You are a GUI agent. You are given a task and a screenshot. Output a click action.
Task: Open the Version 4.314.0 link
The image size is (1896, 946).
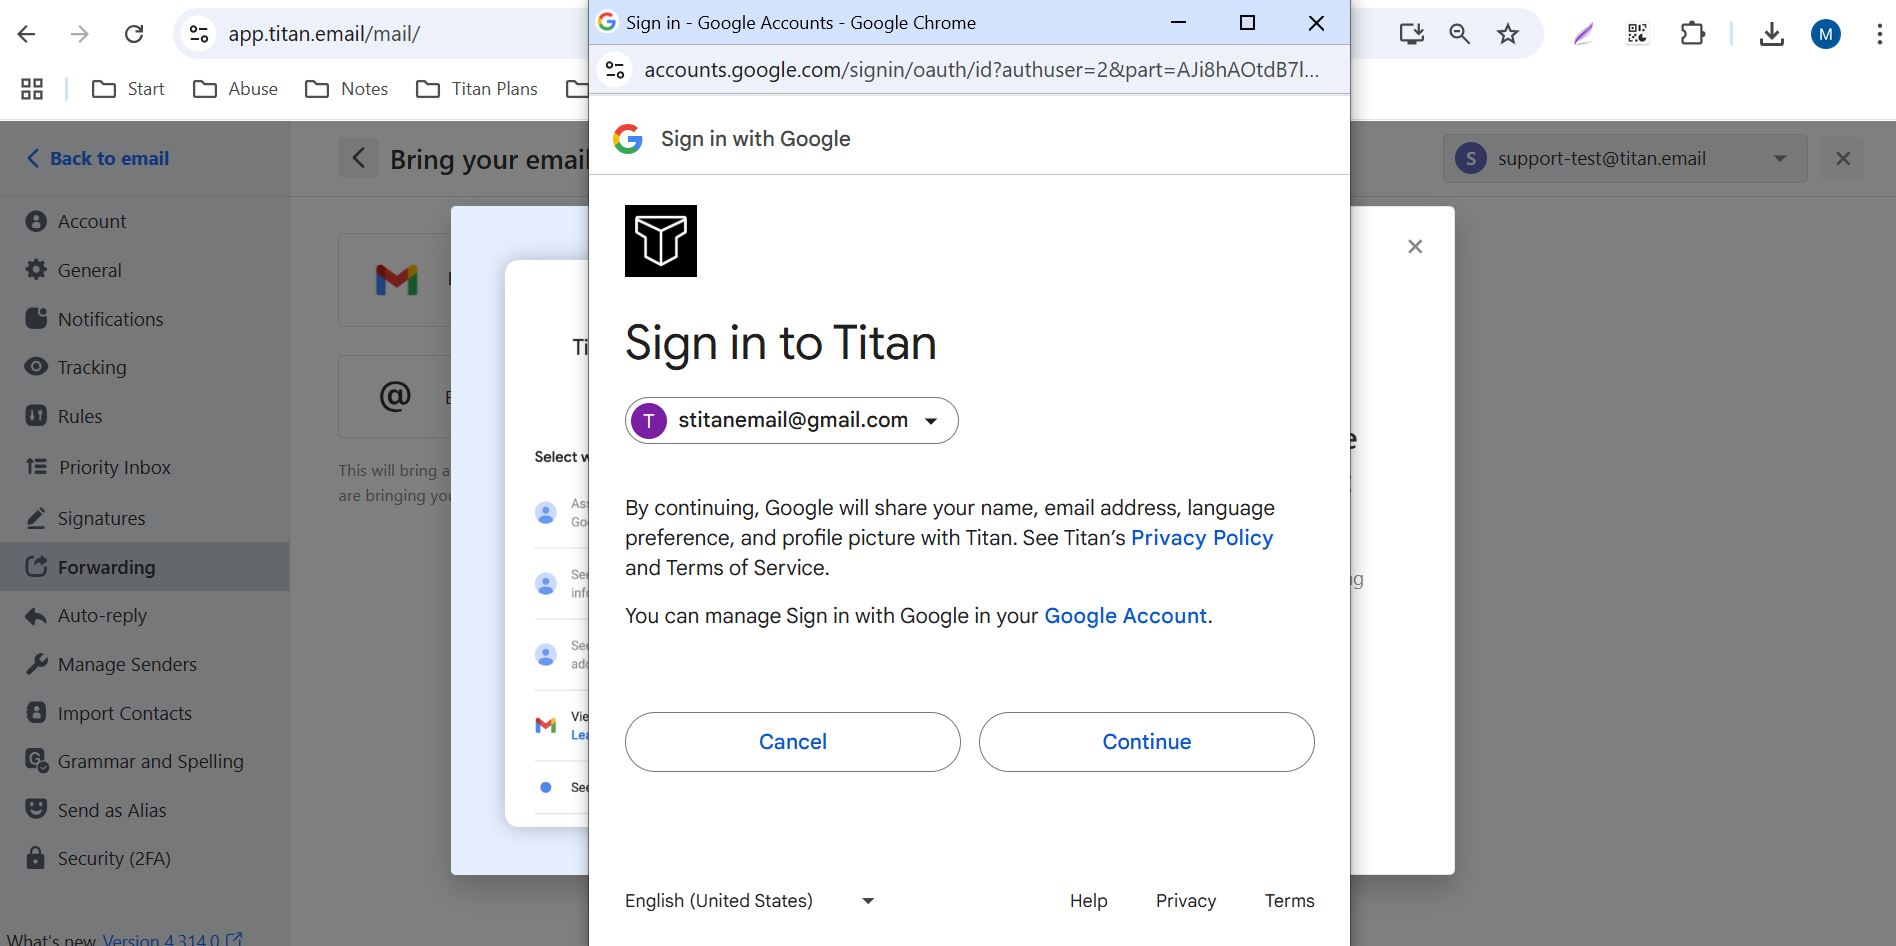coord(172,939)
